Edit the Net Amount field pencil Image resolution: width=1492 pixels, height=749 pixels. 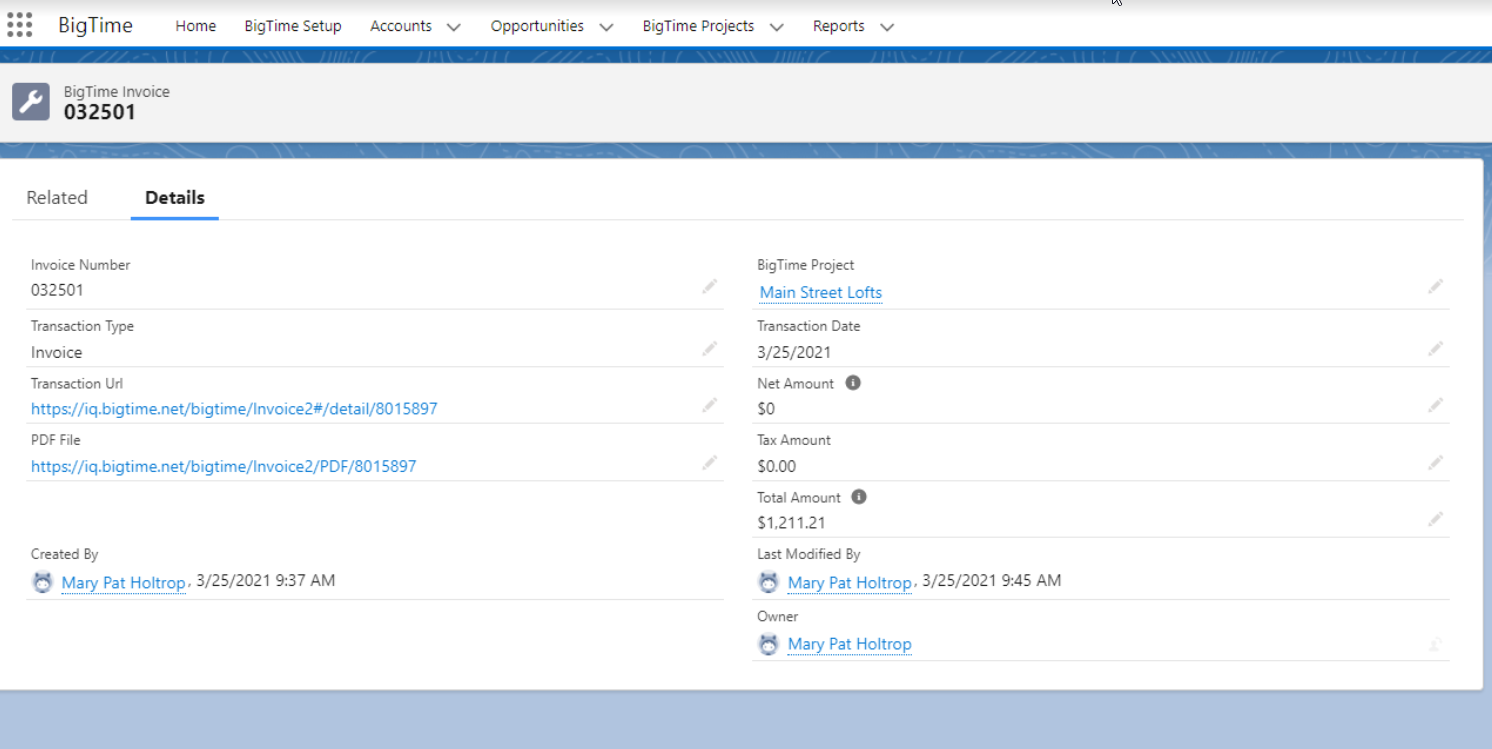click(x=1435, y=405)
